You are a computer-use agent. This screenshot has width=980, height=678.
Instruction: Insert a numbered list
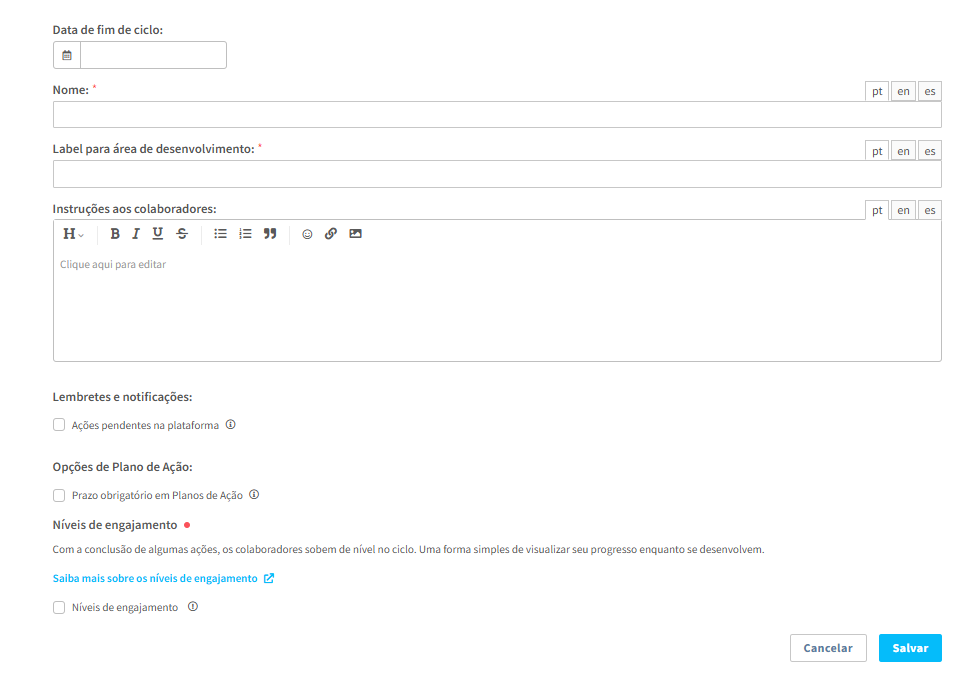[x=245, y=234]
